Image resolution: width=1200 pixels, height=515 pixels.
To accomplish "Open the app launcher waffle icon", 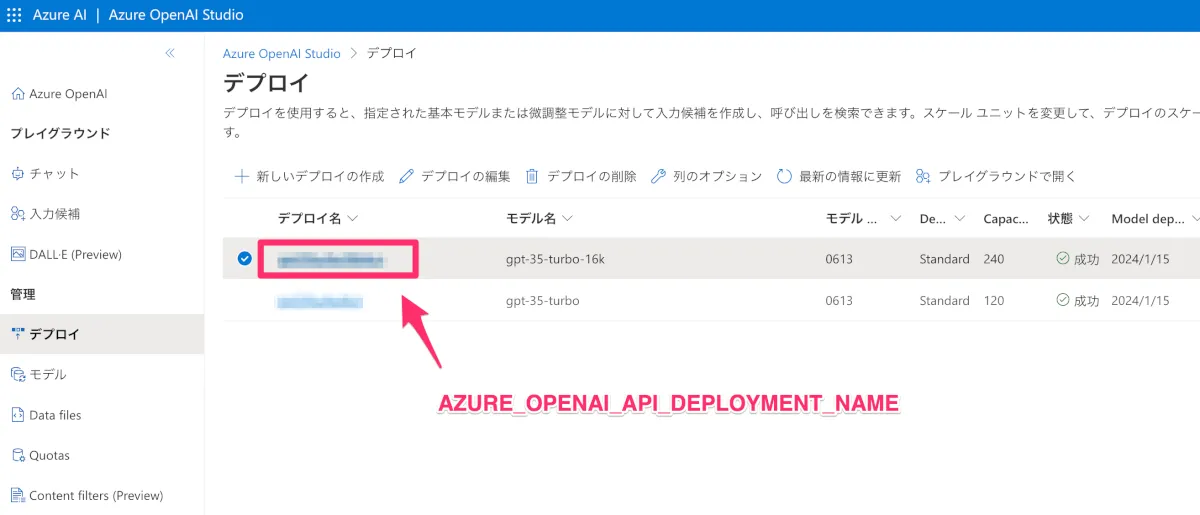I will coord(14,15).
